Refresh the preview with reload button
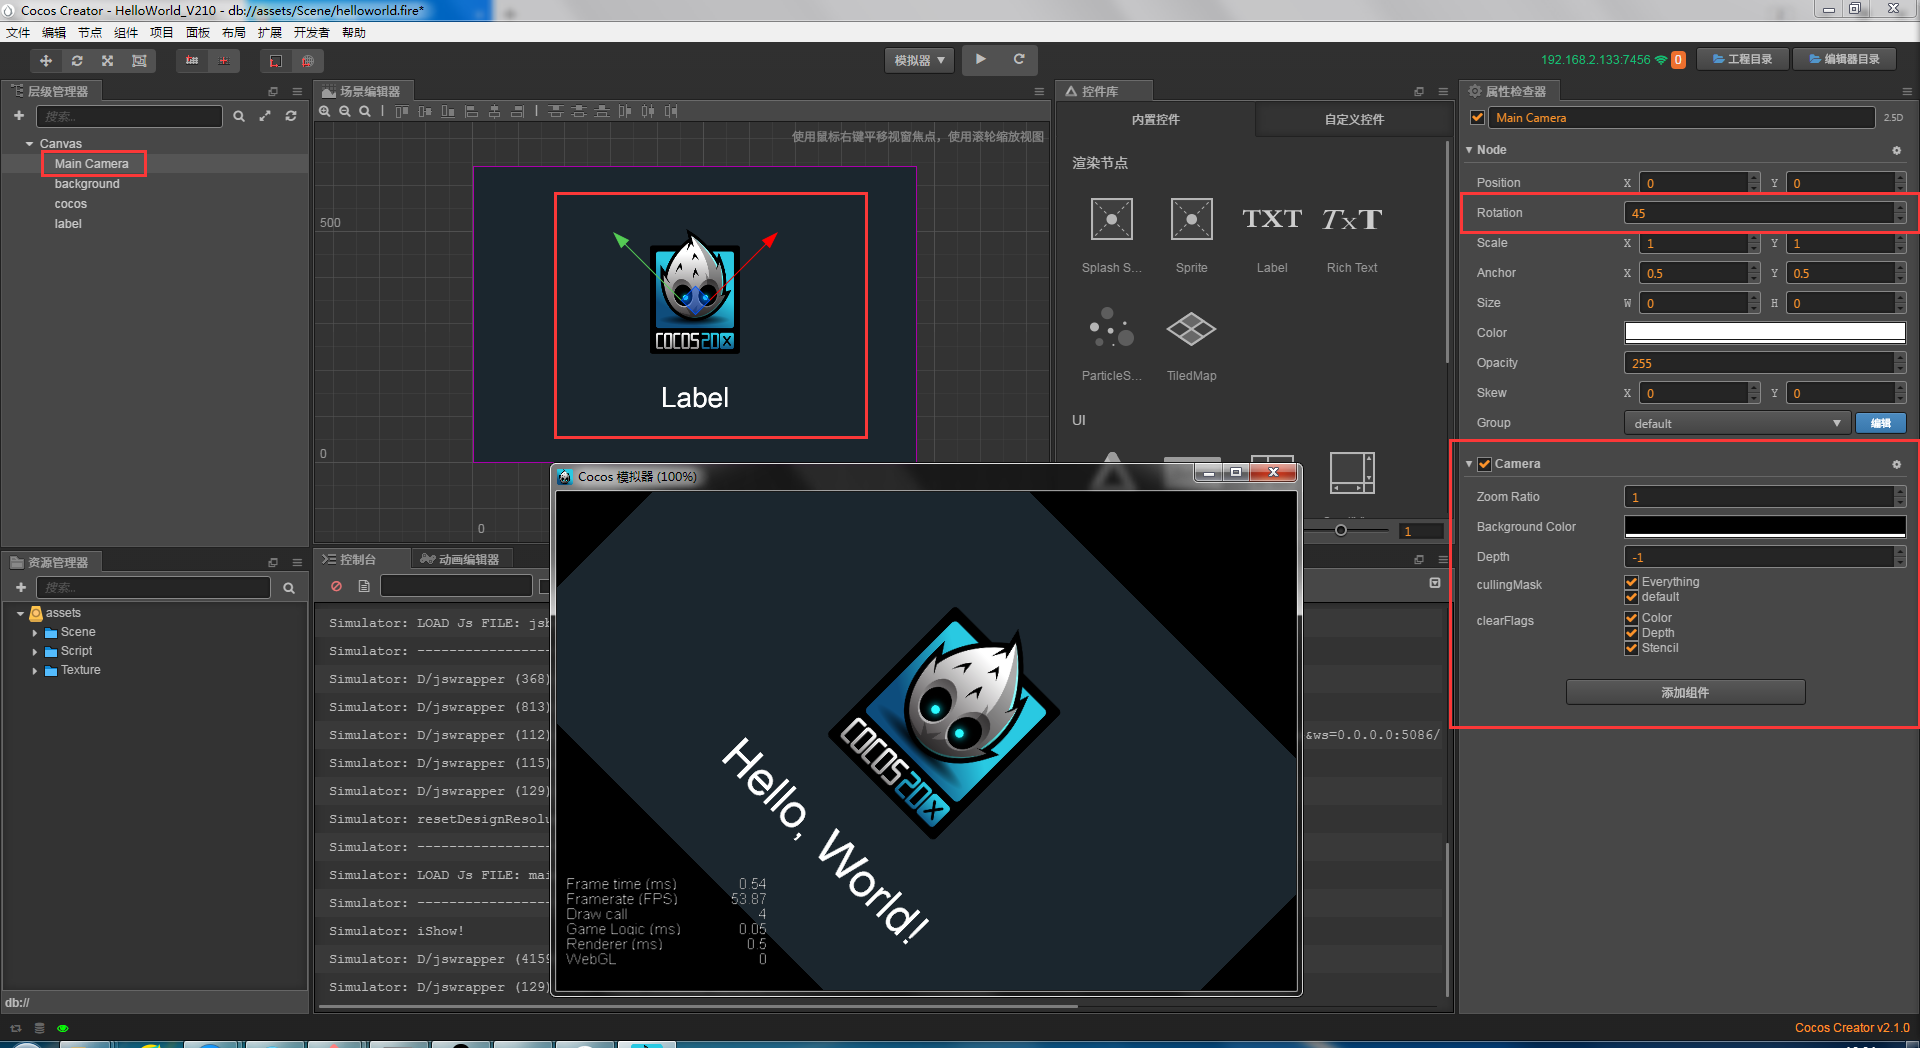Screen dimensions: 1920x1048 (x=1019, y=60)
